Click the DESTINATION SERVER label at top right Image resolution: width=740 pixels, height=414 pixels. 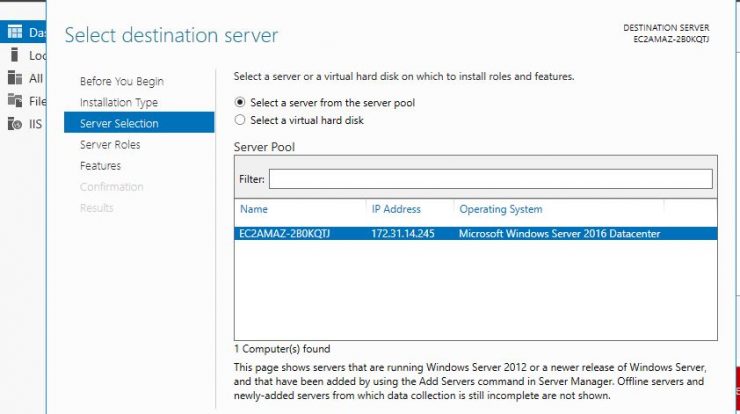point(666,28)
